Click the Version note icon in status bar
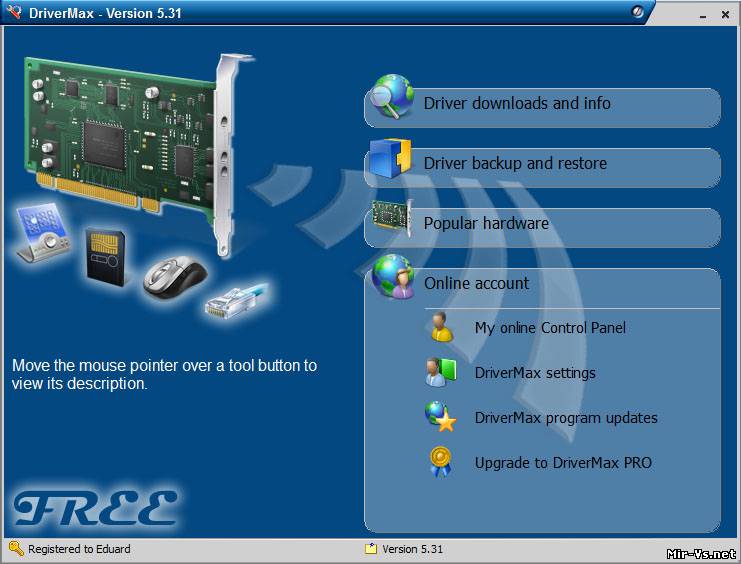741x564 pixels. click(x=371, y=549)
